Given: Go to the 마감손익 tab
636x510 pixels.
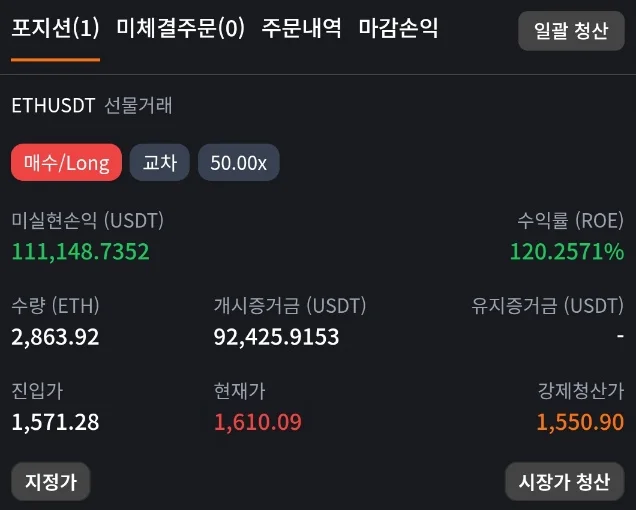Looking at the screenshot, I should click(x=398, y=29).
